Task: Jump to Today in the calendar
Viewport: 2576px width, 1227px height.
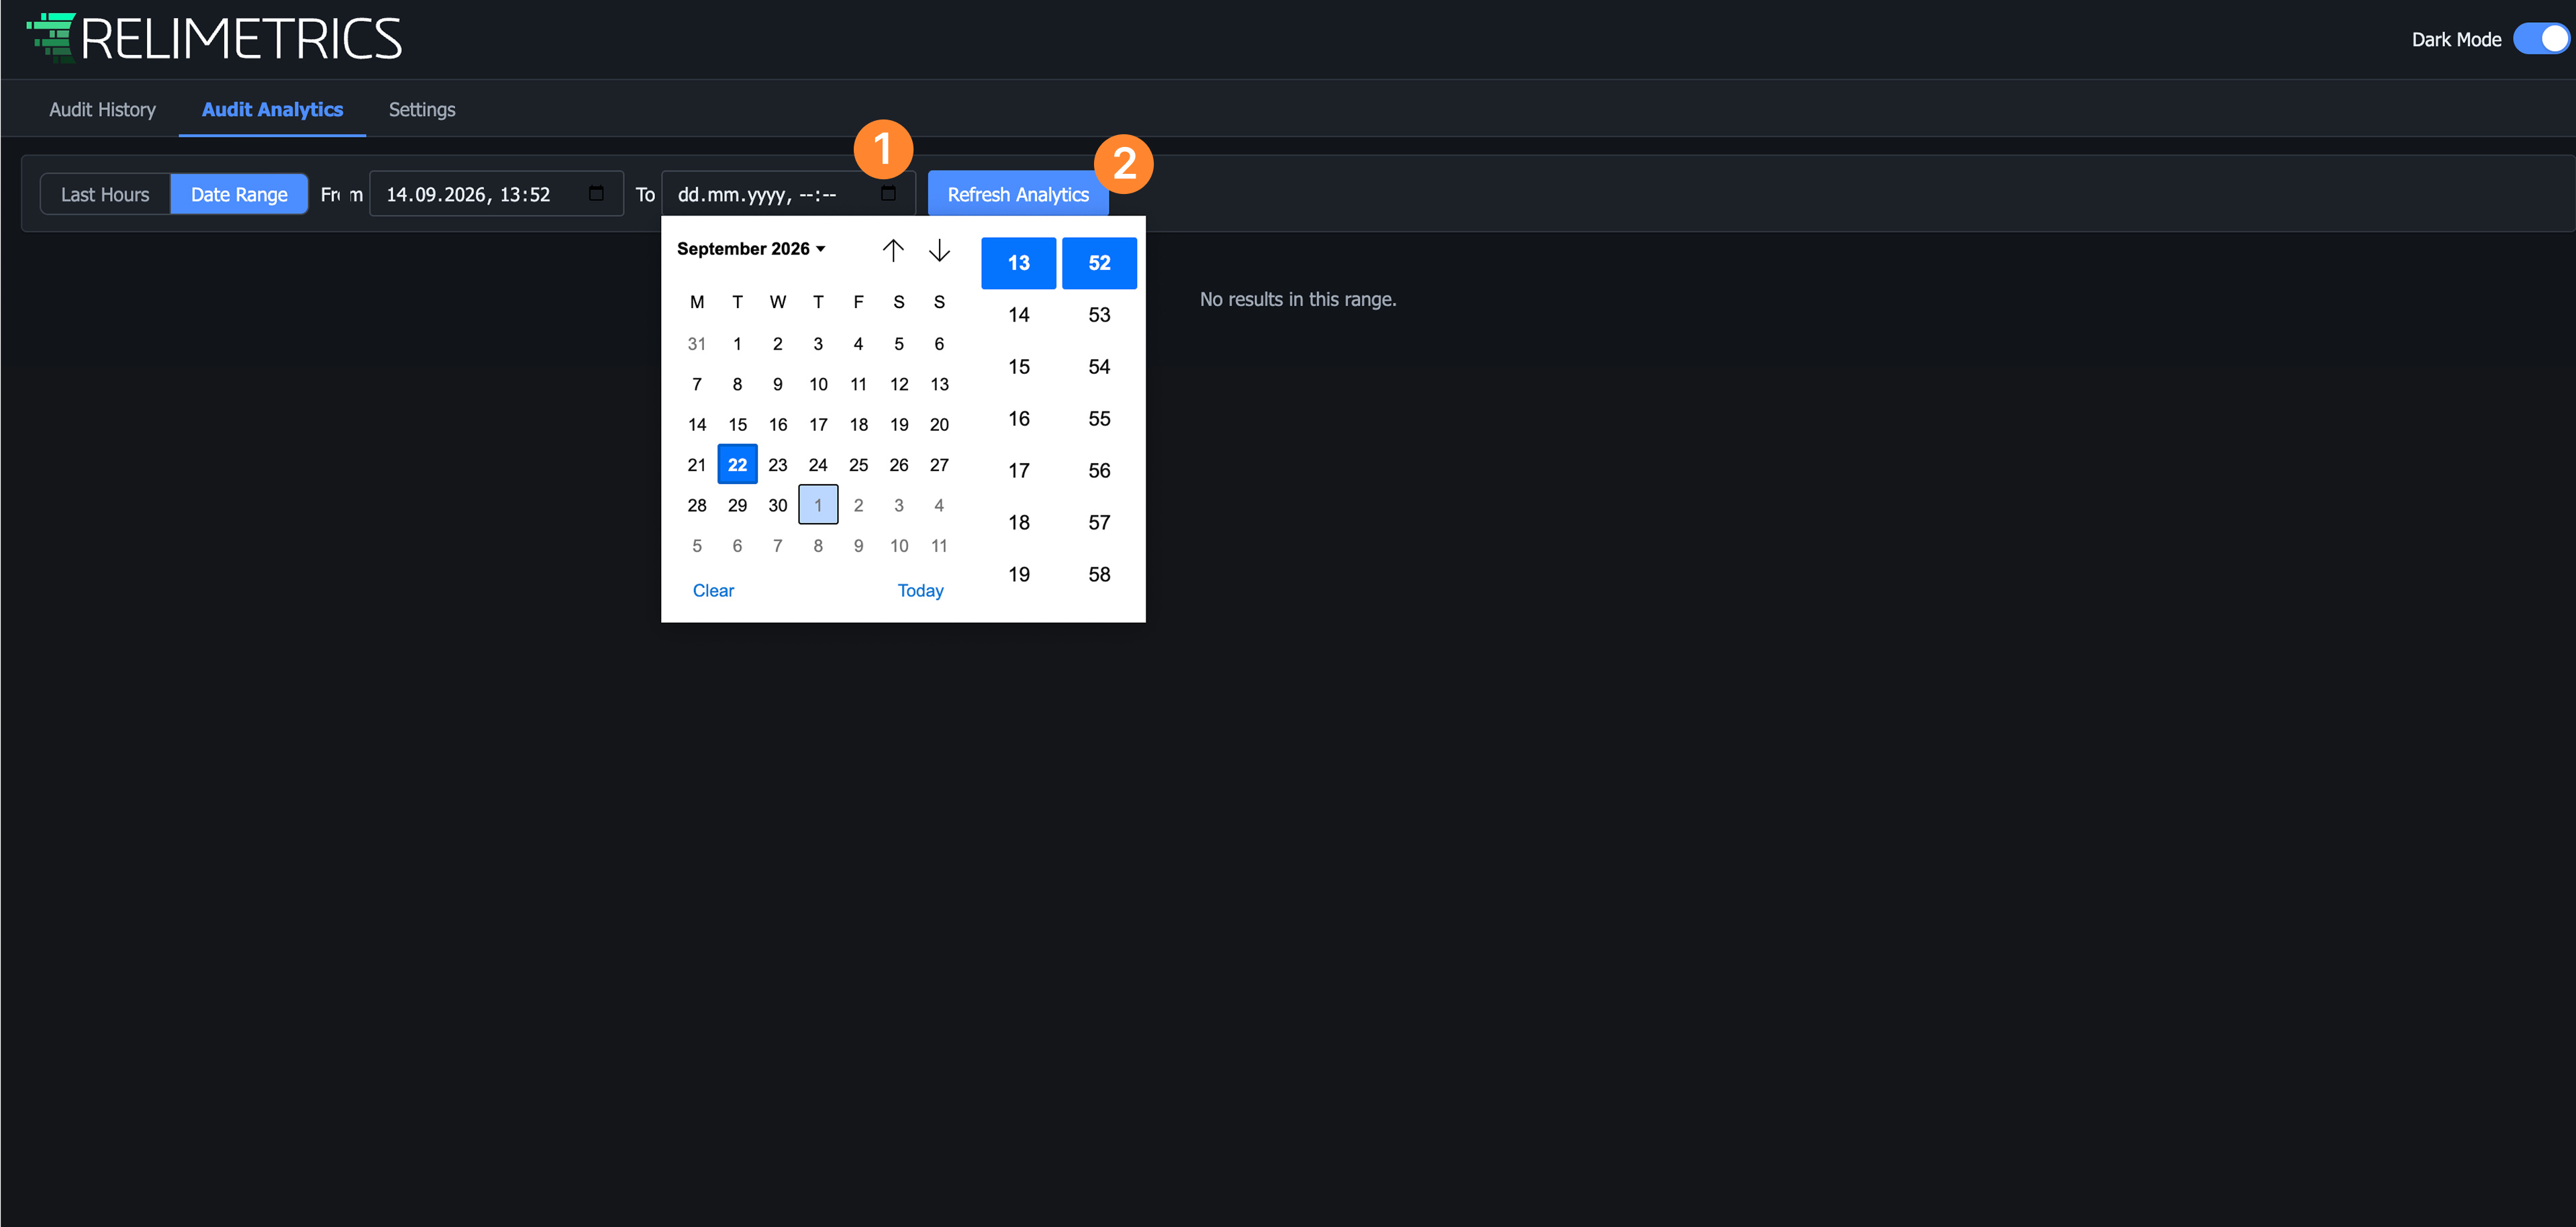Action: click(920, 590)
